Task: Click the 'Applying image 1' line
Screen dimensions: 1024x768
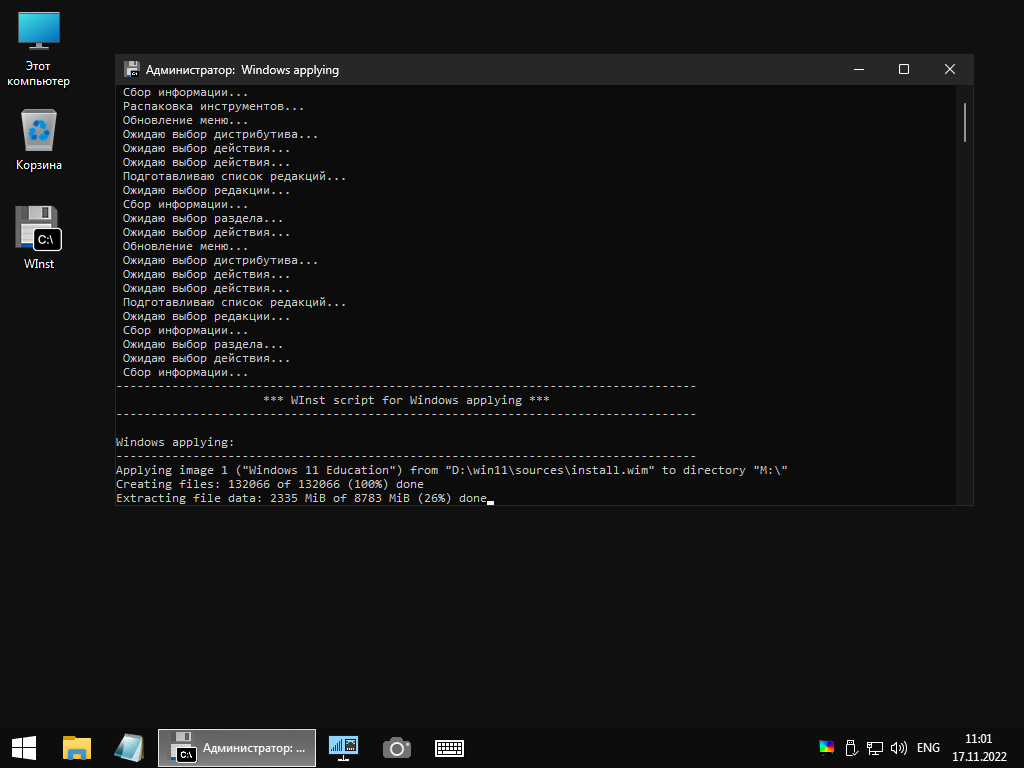Action: pyautogui.click(x=452, y=470)
